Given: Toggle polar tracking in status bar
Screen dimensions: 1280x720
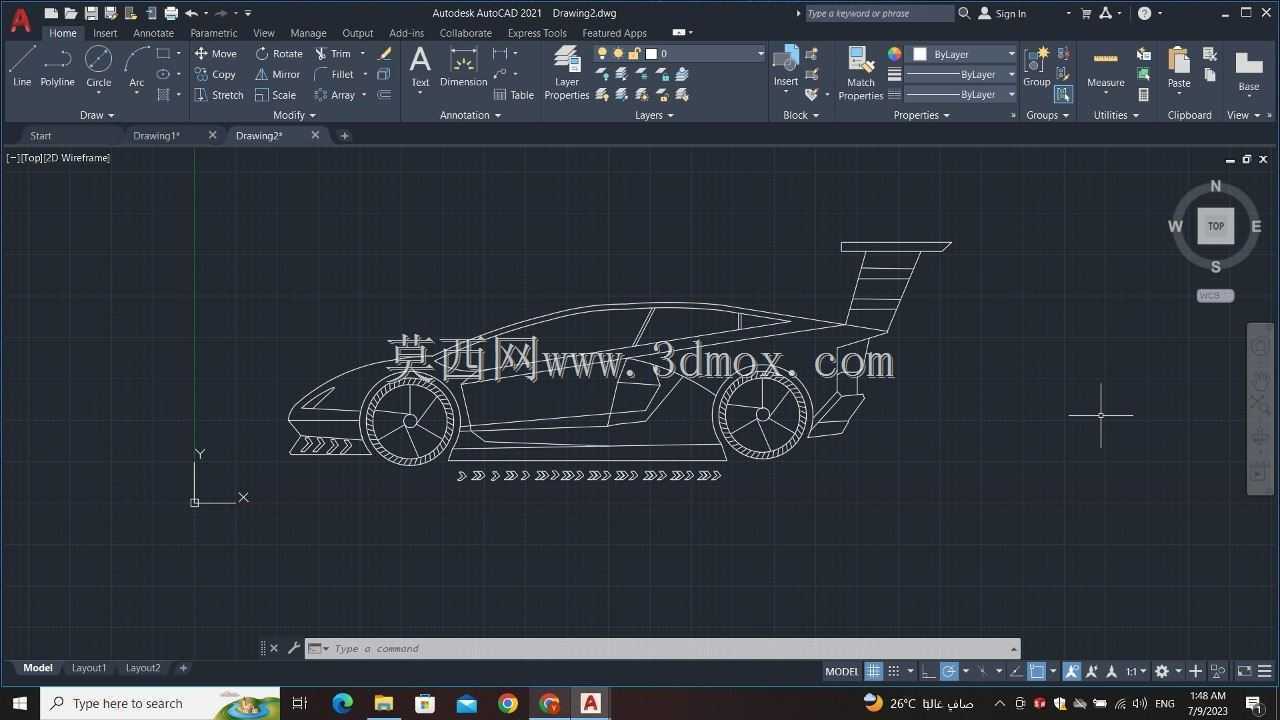Looking at the screenshot, I should pyautogui.click(x=949, y=671).
